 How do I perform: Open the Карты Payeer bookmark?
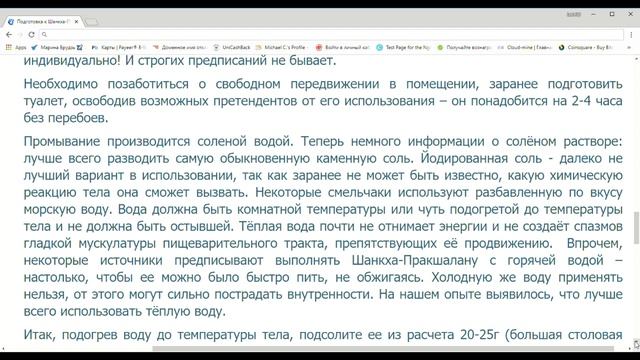click(x=118, y=47)
